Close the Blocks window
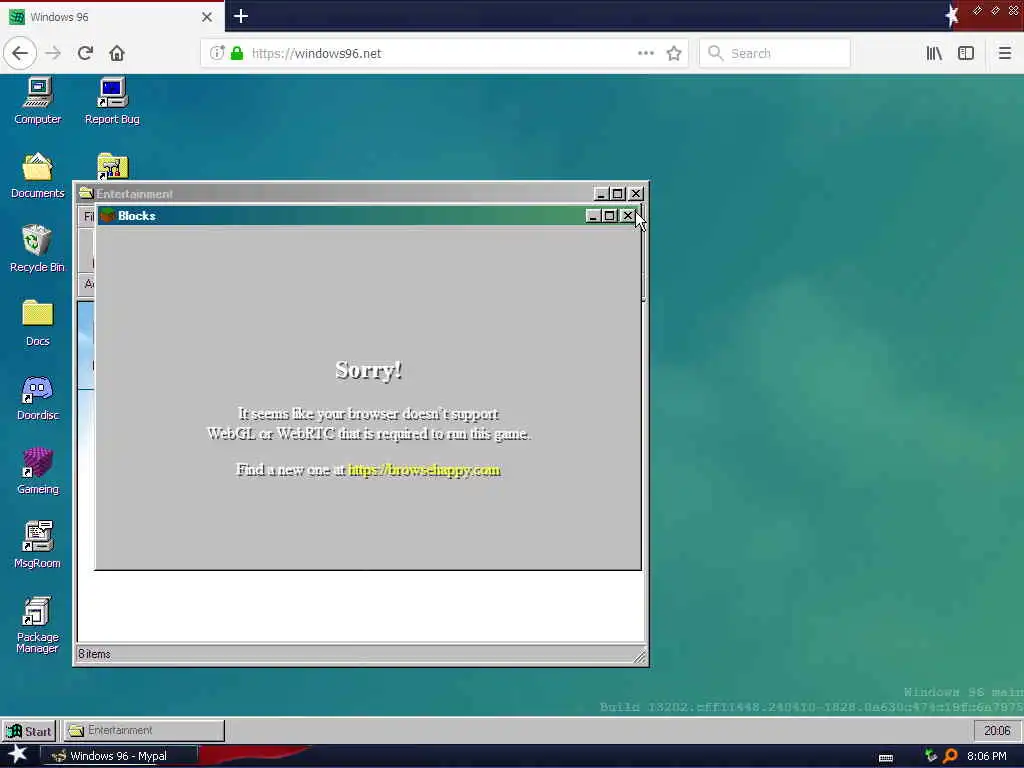This screenshot has width=1024, height=768. pos(628,216)
